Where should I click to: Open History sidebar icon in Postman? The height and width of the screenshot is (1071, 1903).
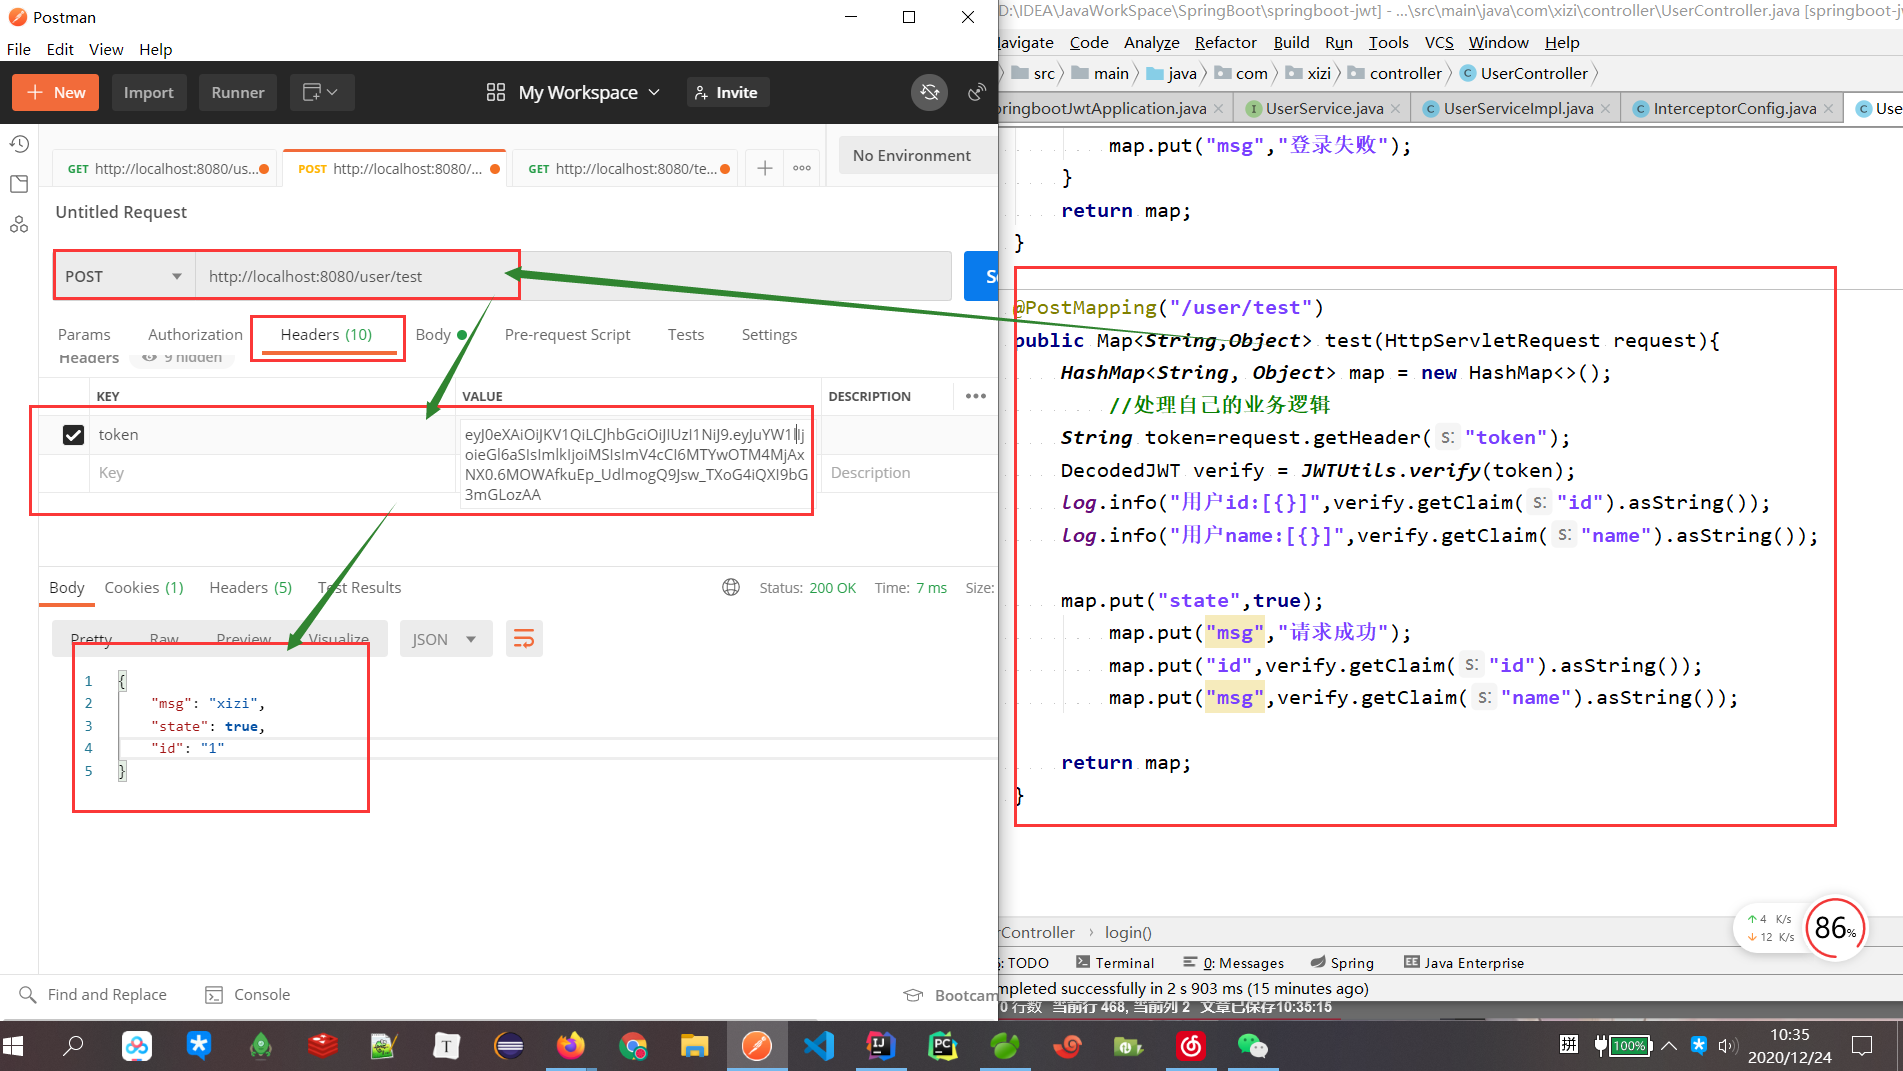[19, 144]
